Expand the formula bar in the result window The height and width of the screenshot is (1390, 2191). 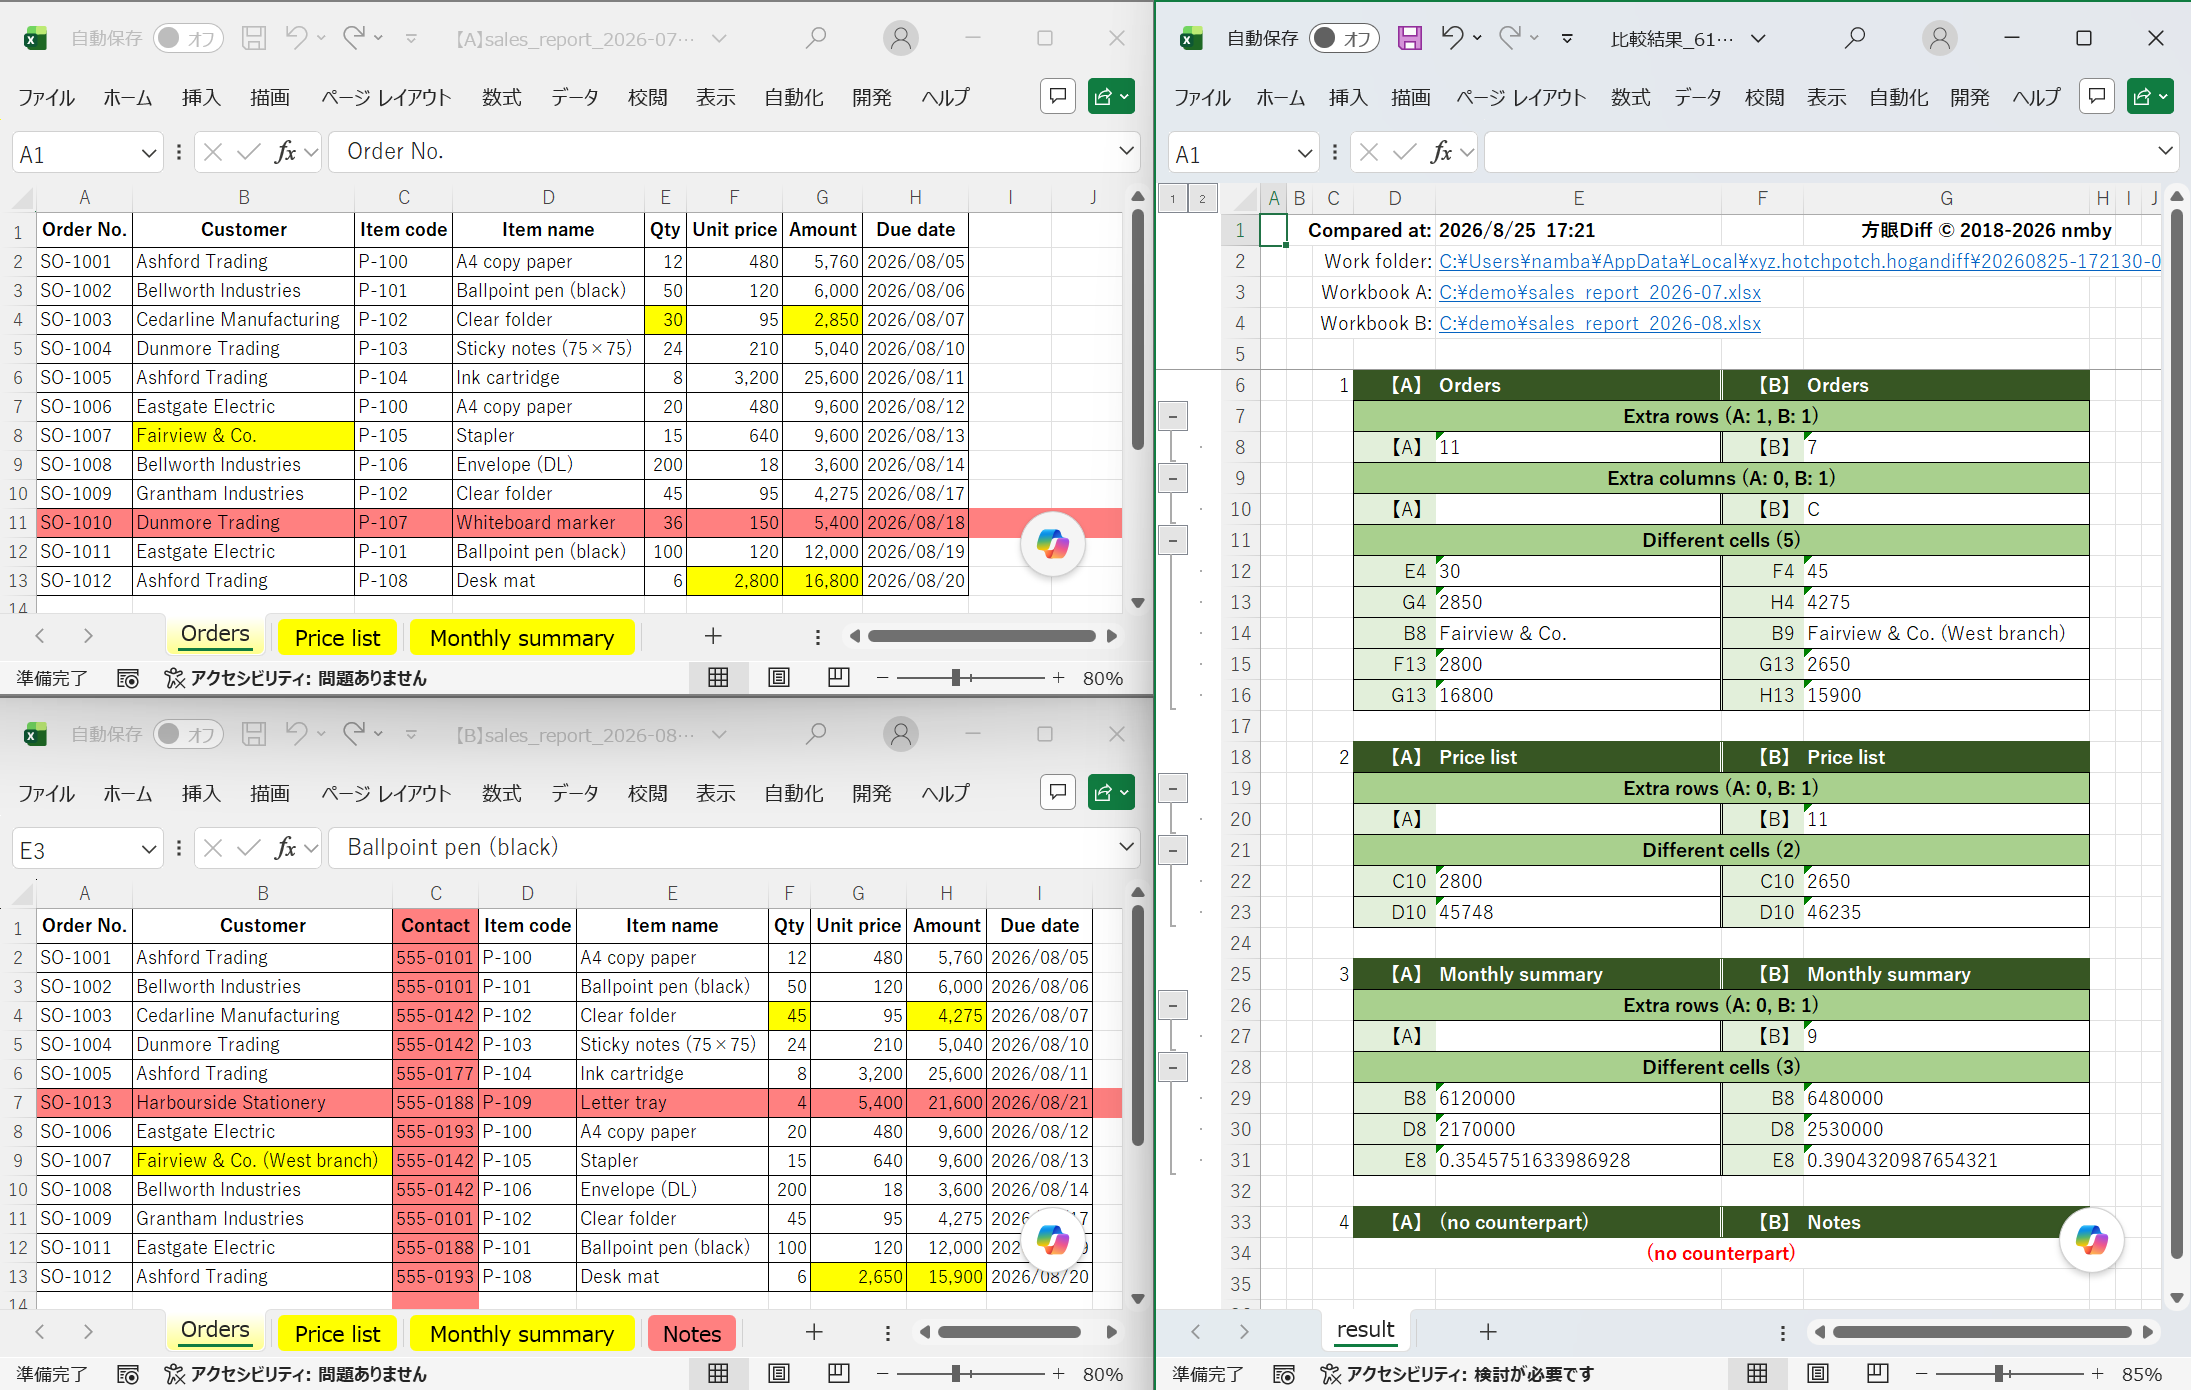pos(2165,151)
